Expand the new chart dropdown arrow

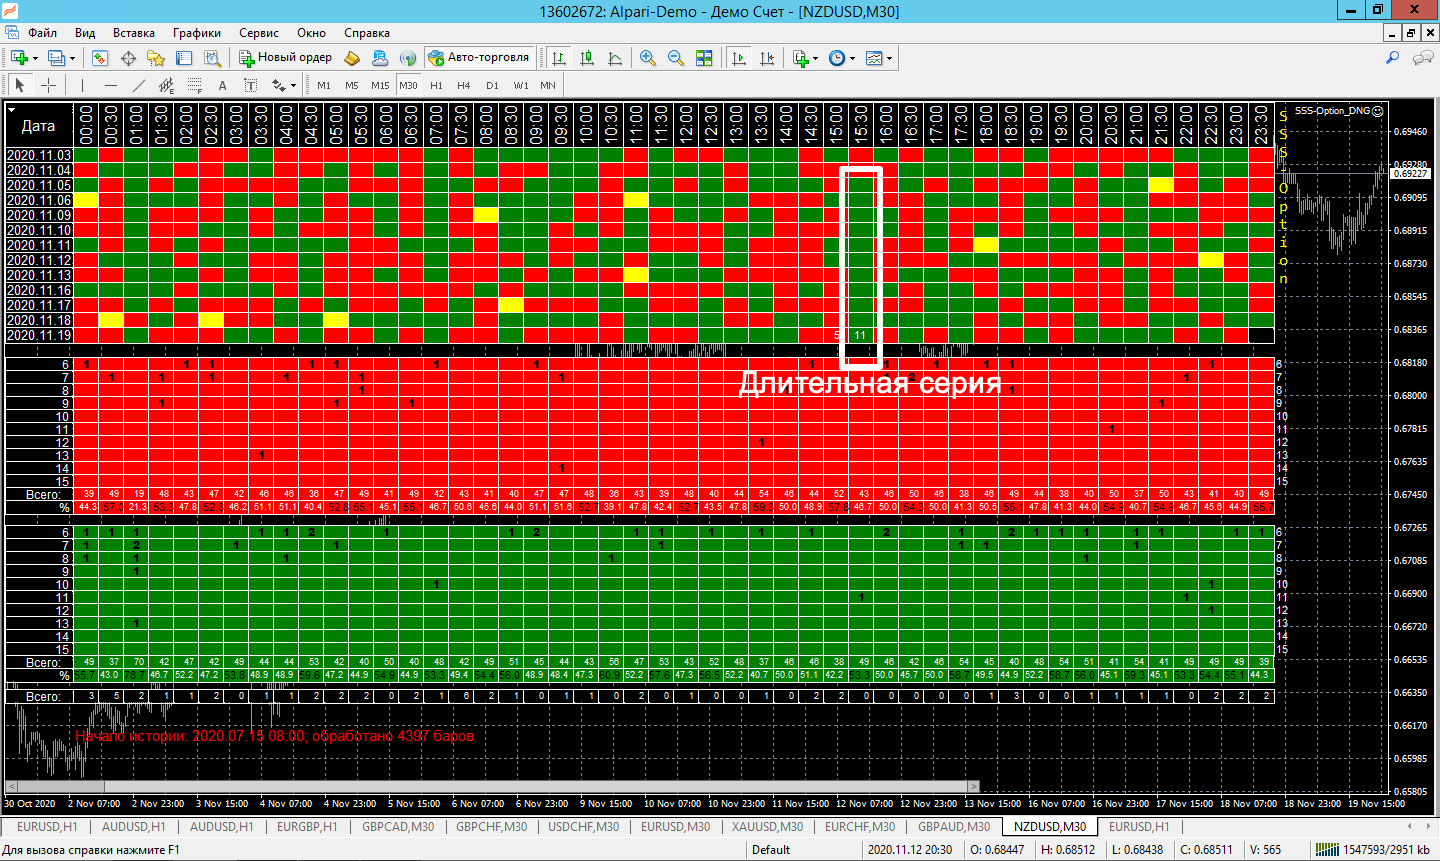[x=35, y=58]
